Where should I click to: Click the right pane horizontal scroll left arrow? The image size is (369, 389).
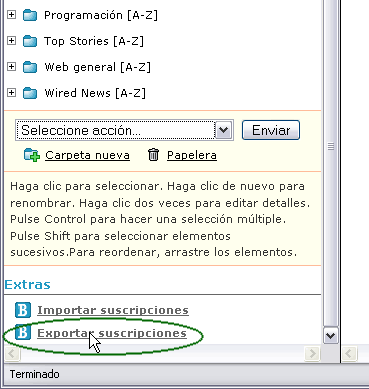[x=350, y=353]
